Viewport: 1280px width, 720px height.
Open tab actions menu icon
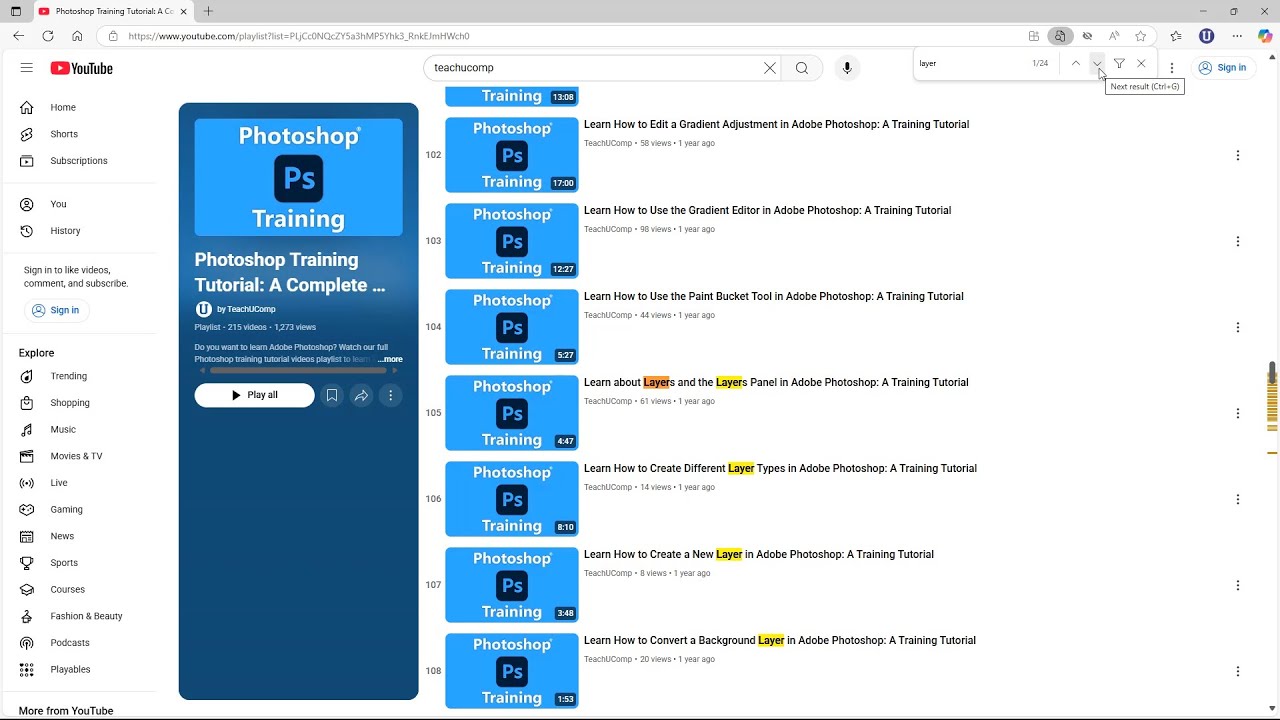15,11
